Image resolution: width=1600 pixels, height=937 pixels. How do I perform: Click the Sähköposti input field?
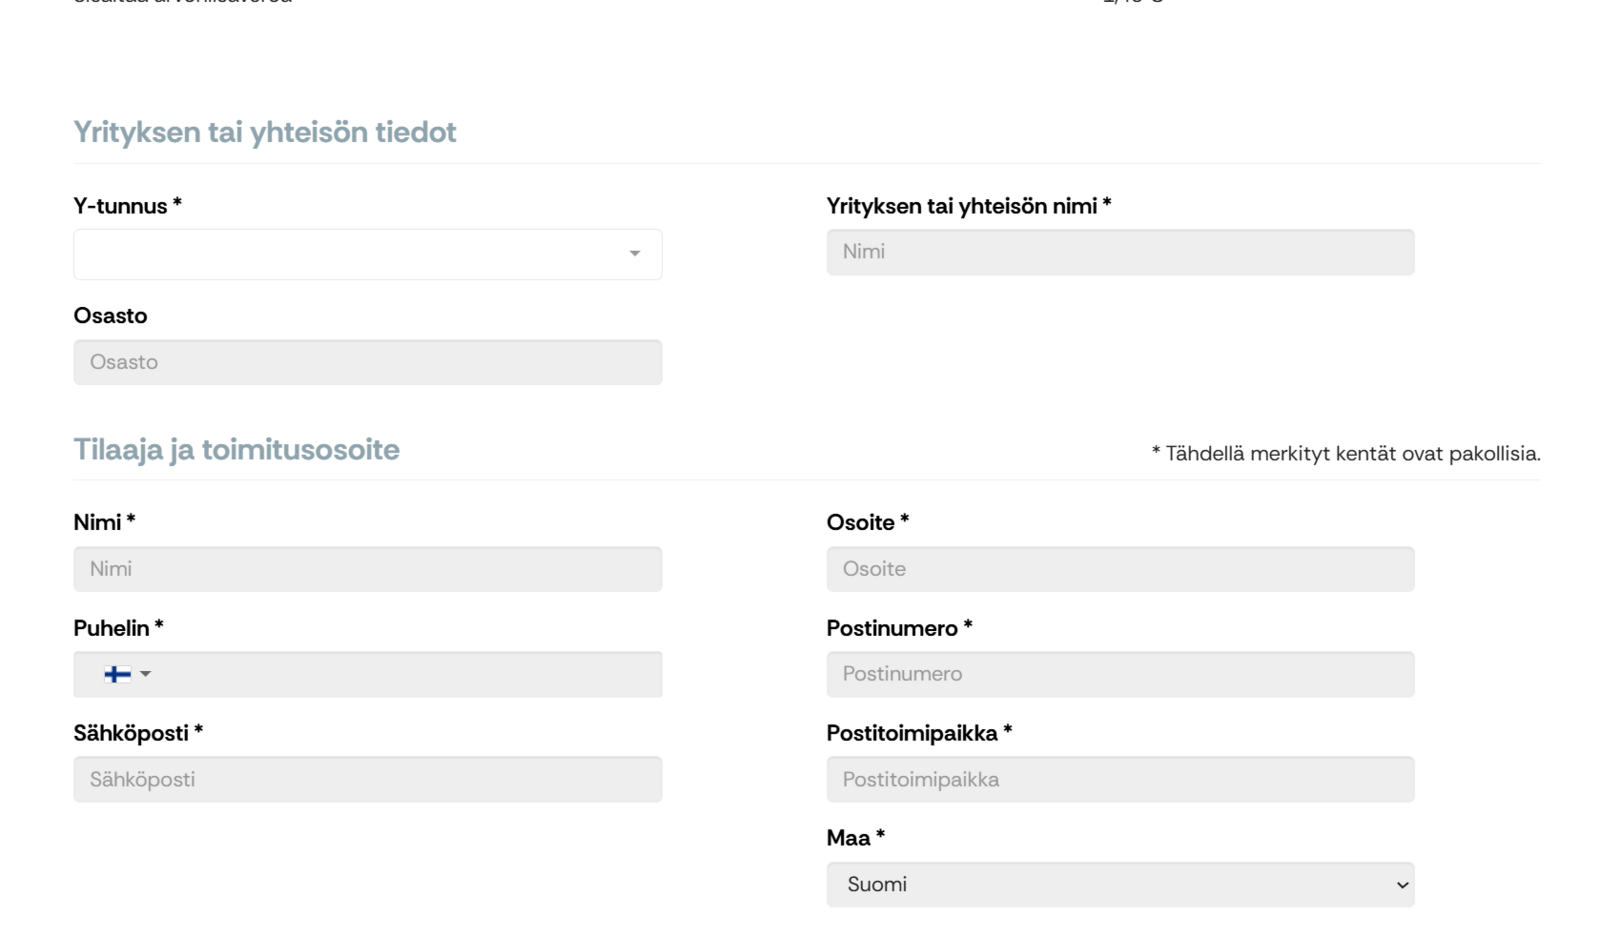(x=367, y=779)
